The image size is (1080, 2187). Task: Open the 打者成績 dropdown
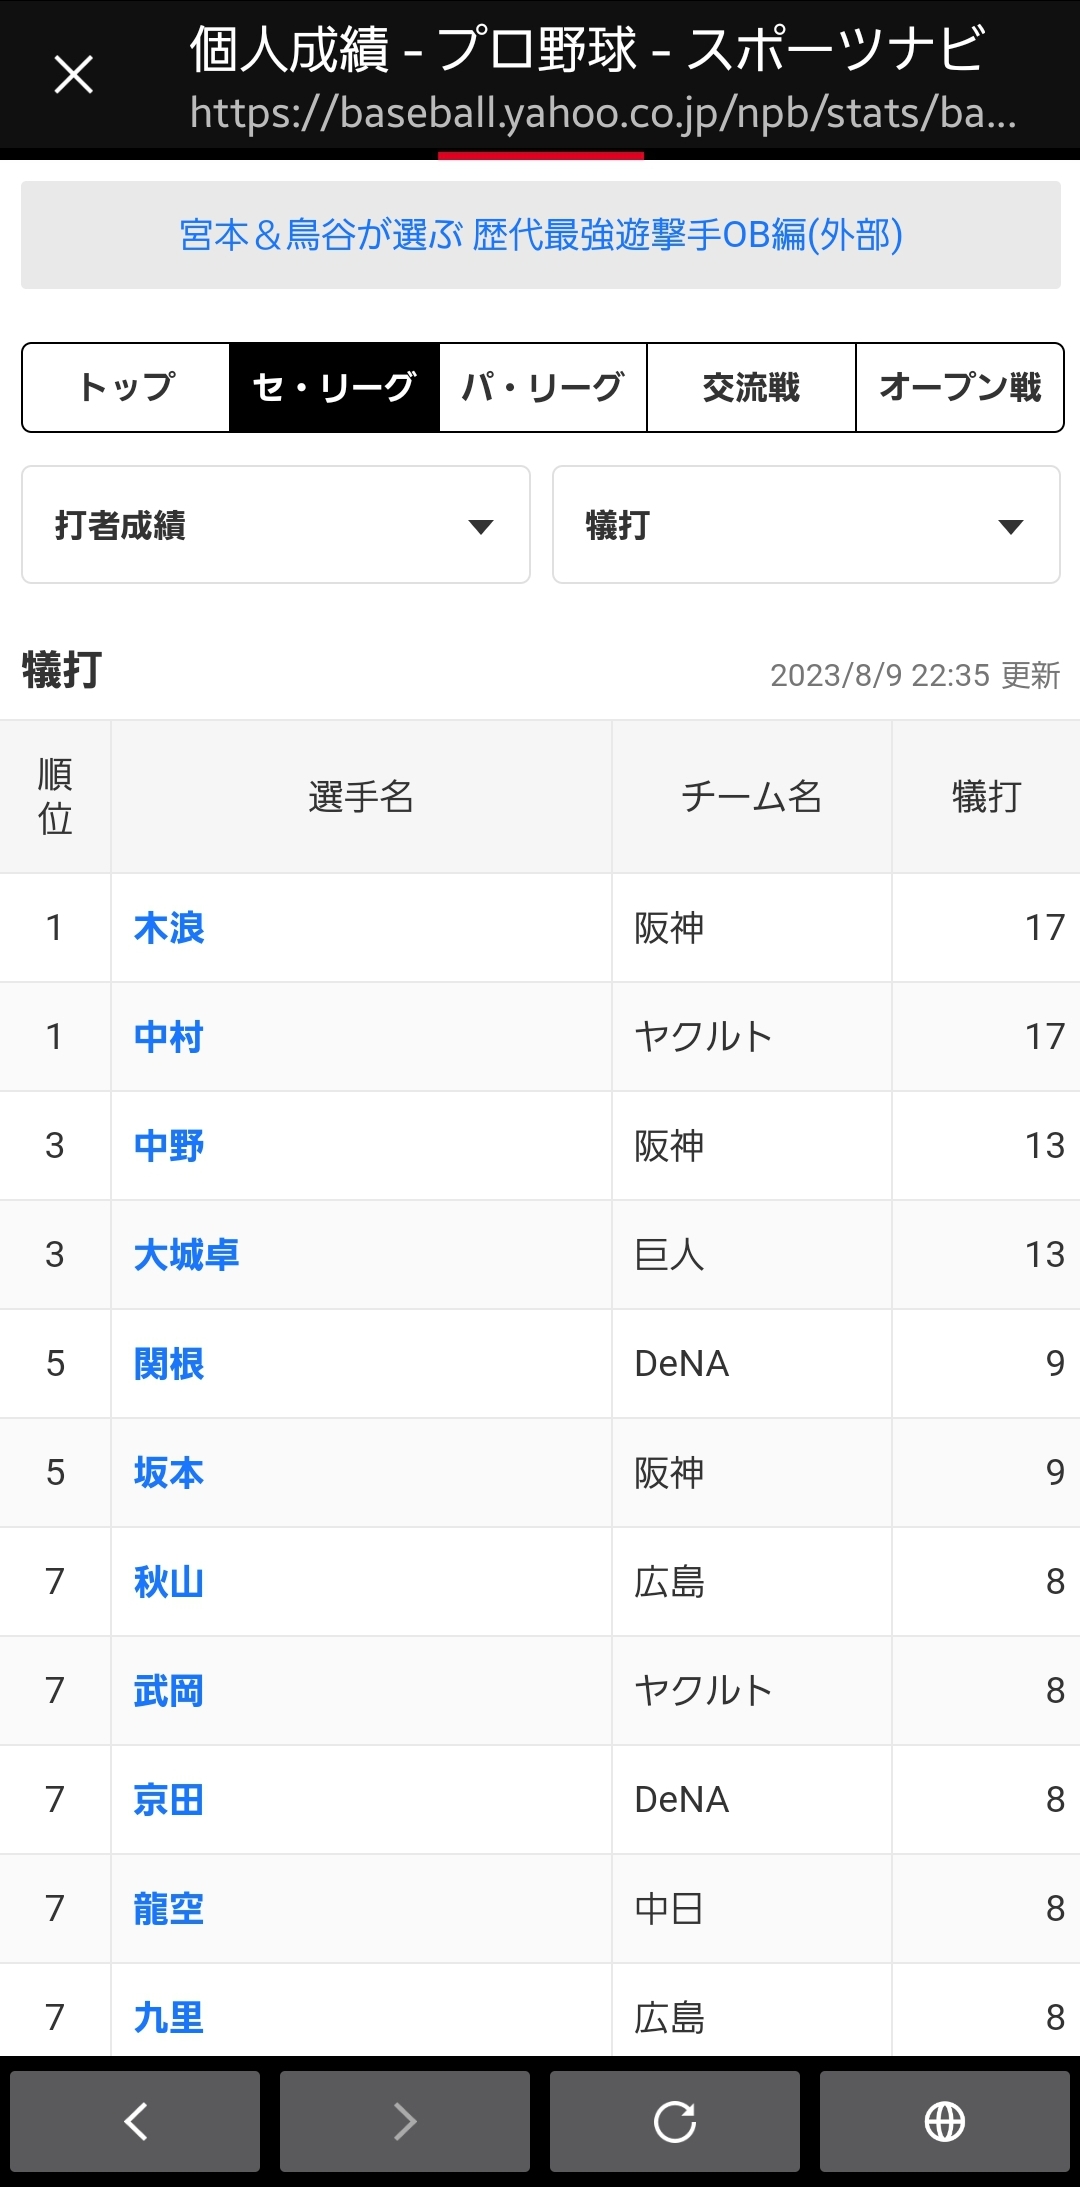[x=275, y=525]
